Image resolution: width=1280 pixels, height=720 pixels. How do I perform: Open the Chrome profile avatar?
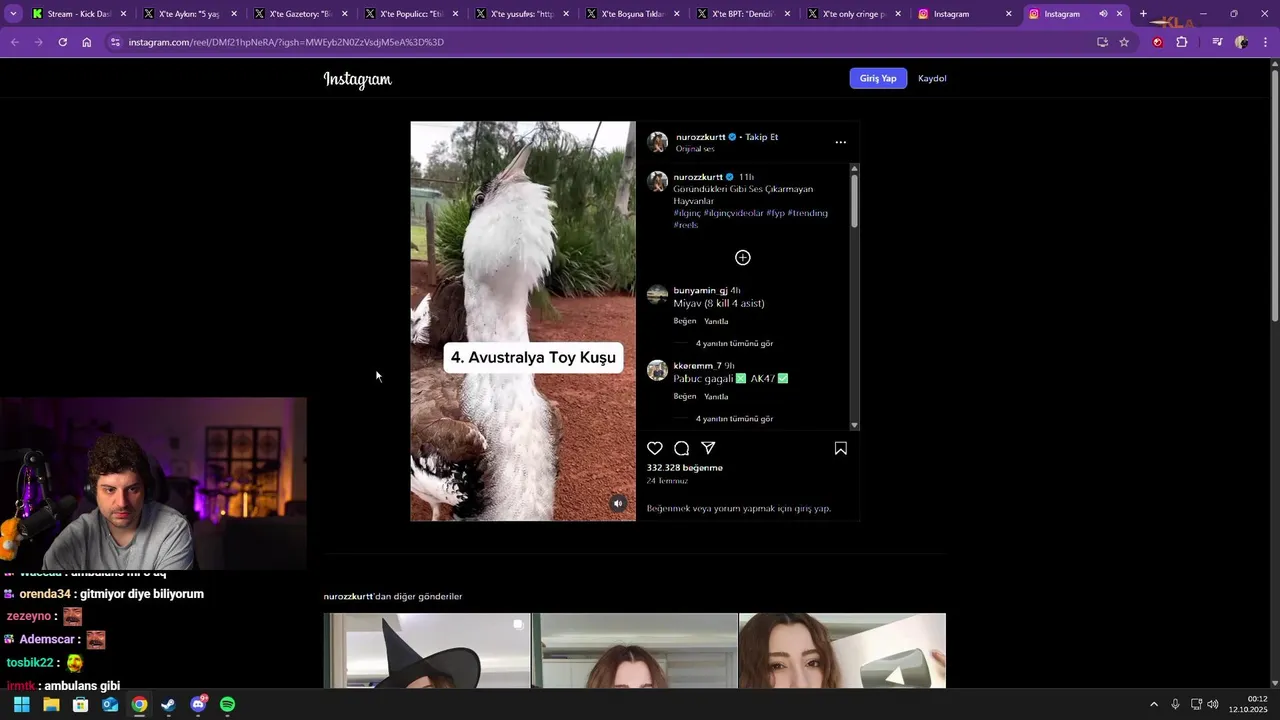(x=1241, y=42)
